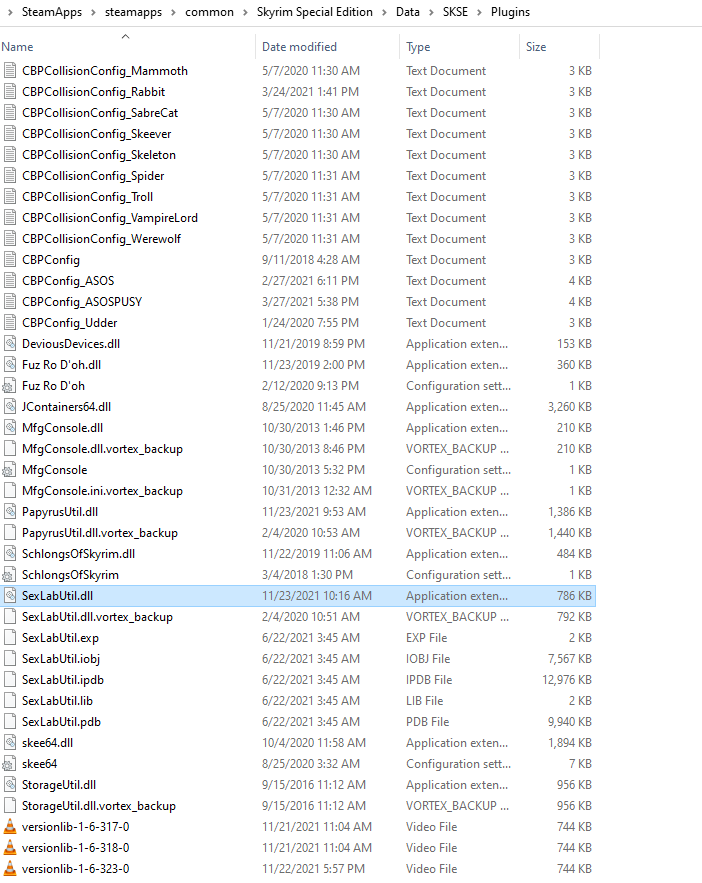Click the gear config icon for Fuz Ro D'oh
Screen dimensions: 702x883
click(x=9, y=386)
